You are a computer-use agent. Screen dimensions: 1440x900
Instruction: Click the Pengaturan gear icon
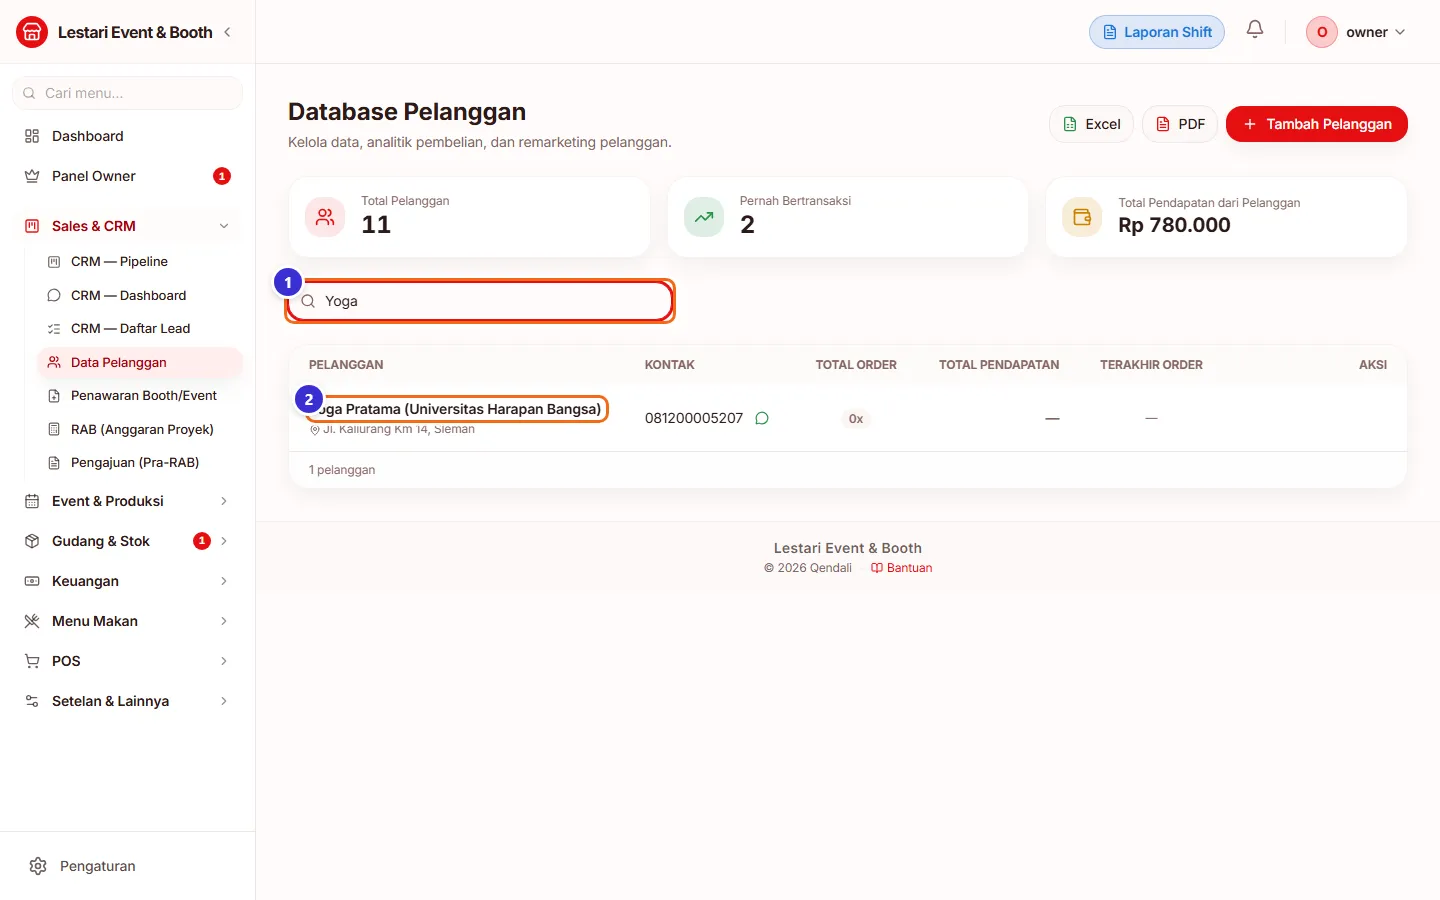point(38,866)
